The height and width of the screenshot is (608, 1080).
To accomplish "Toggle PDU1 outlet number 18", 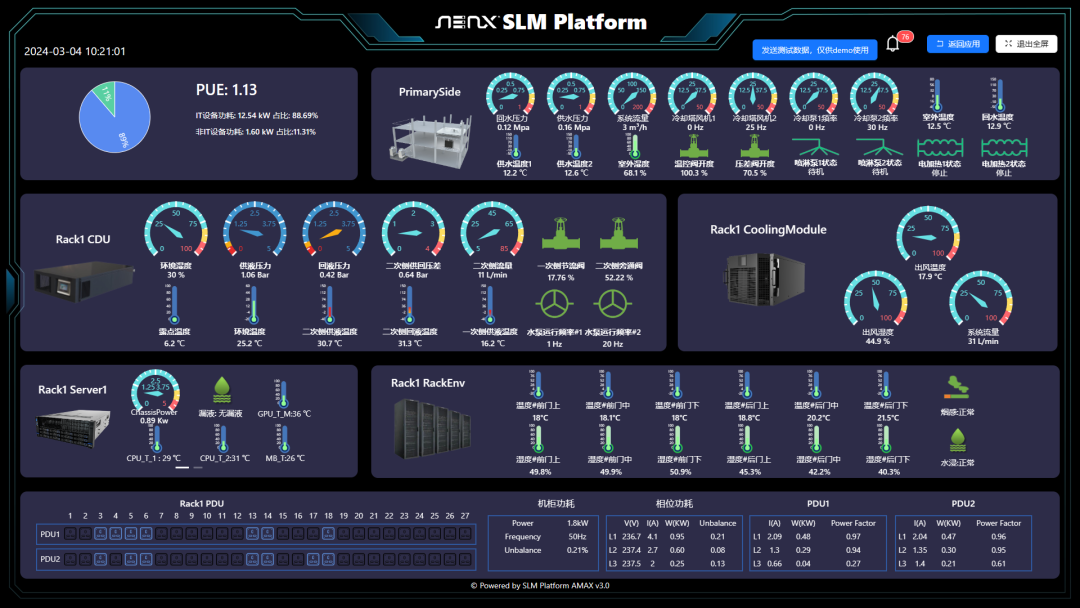I will 328,533.
